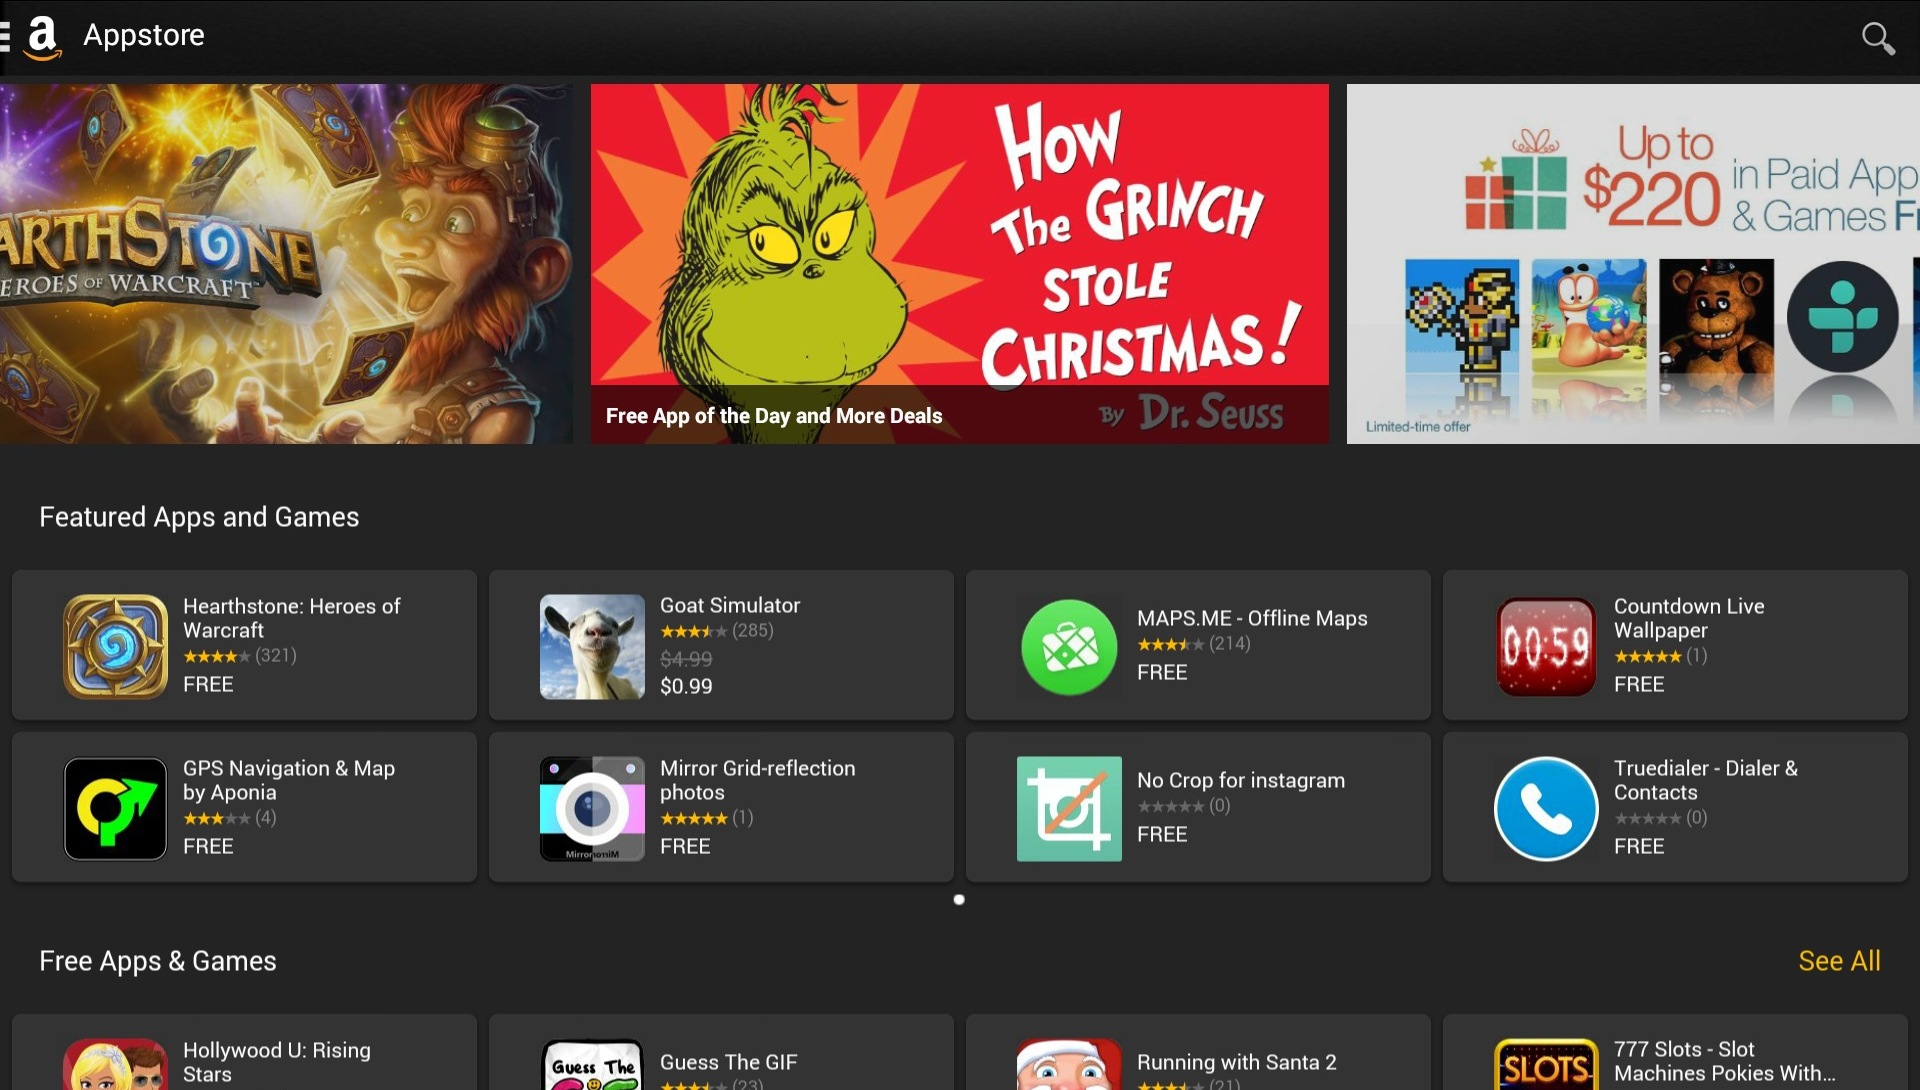Select the Guess The GIF app title
The image size is (1920, 1090).
[x=728, y=1062]
